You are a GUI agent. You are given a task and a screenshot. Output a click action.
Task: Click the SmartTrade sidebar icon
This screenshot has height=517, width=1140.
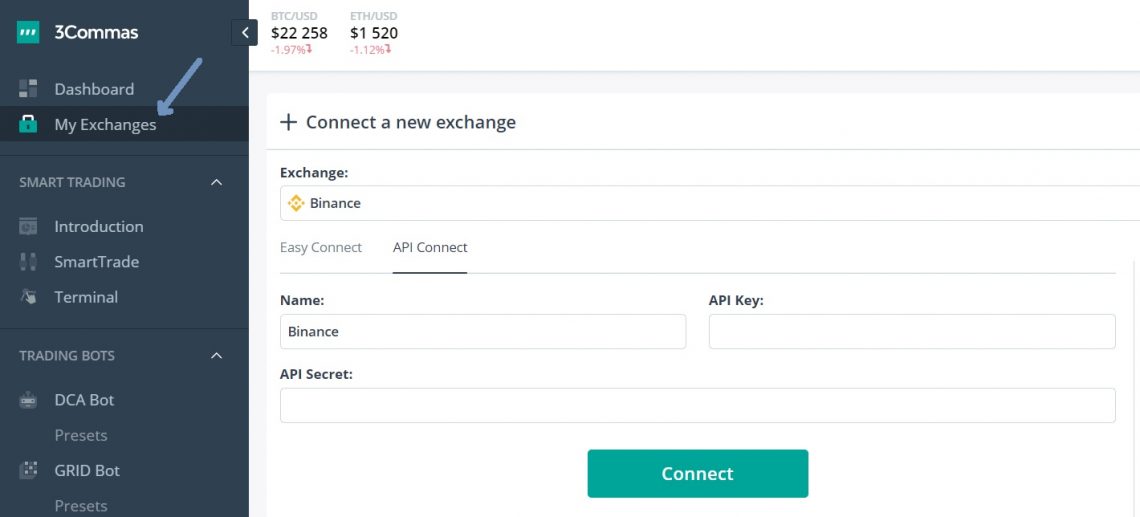click(x=28, y=262)
